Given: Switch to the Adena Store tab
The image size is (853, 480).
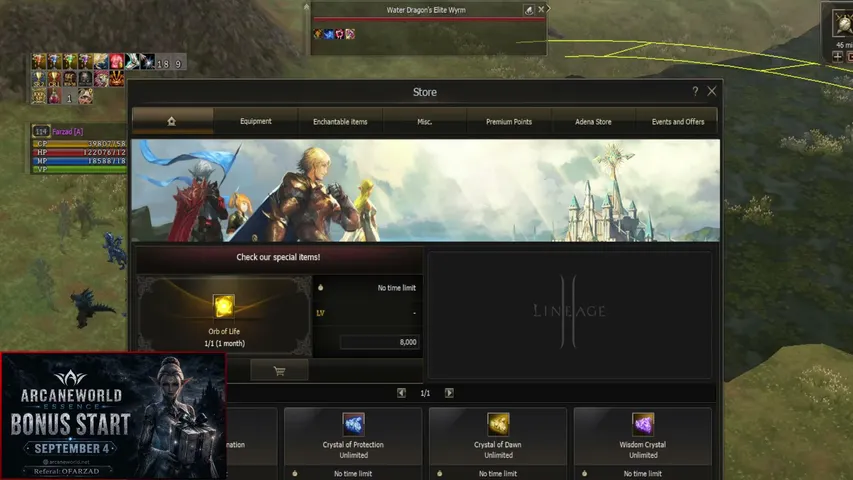Looking at the screenshot, I should 593,121.
